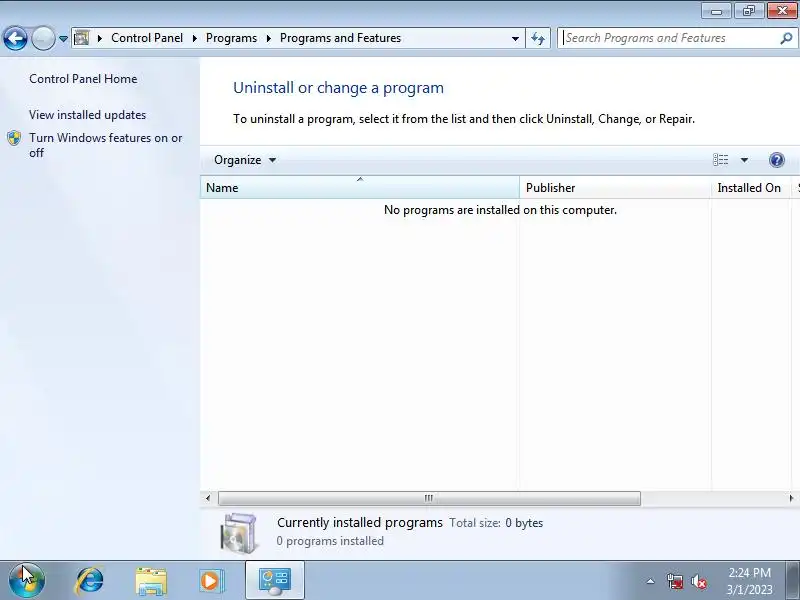Close the Programs and Features window
The height and width of the screenshot is (600, 800).
coord(782,11)
